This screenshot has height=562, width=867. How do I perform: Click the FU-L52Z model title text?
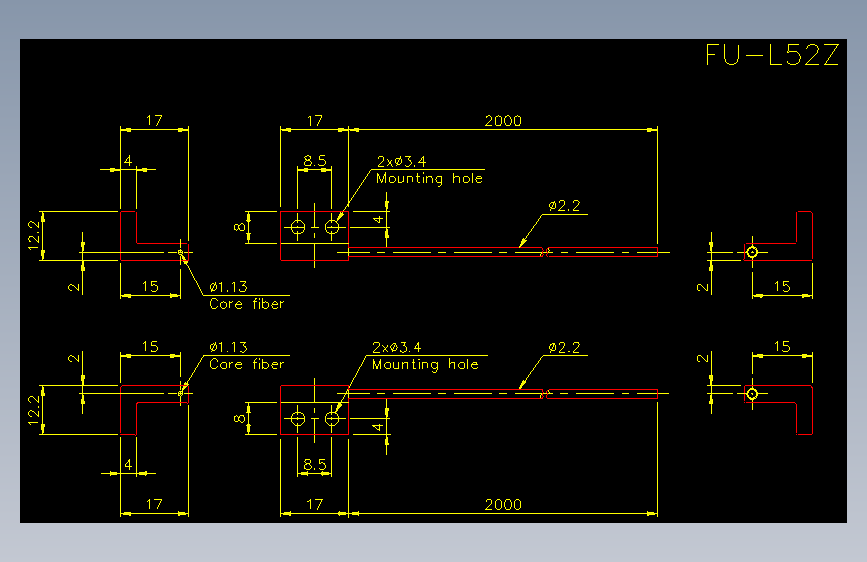pyautogui.click(x=772, y=55)
